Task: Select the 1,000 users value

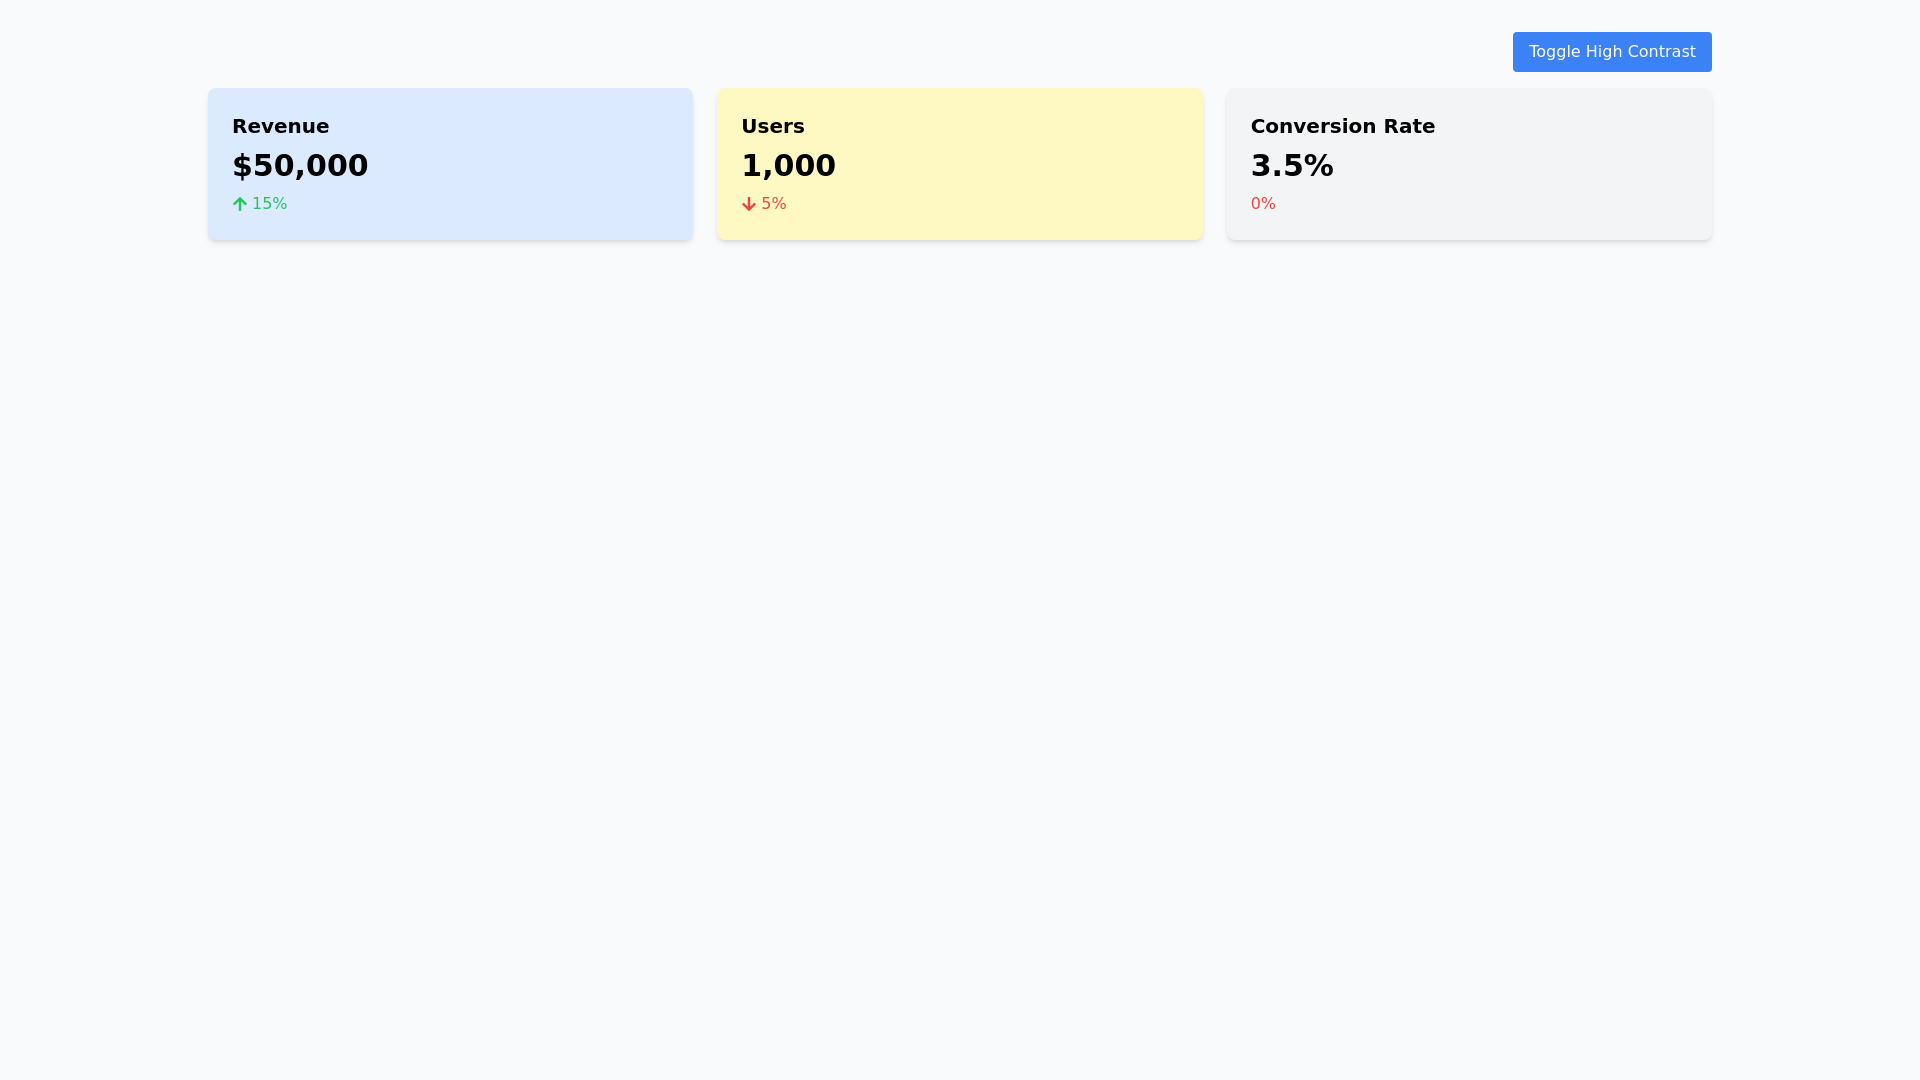Action: click(x=789, y=165)
